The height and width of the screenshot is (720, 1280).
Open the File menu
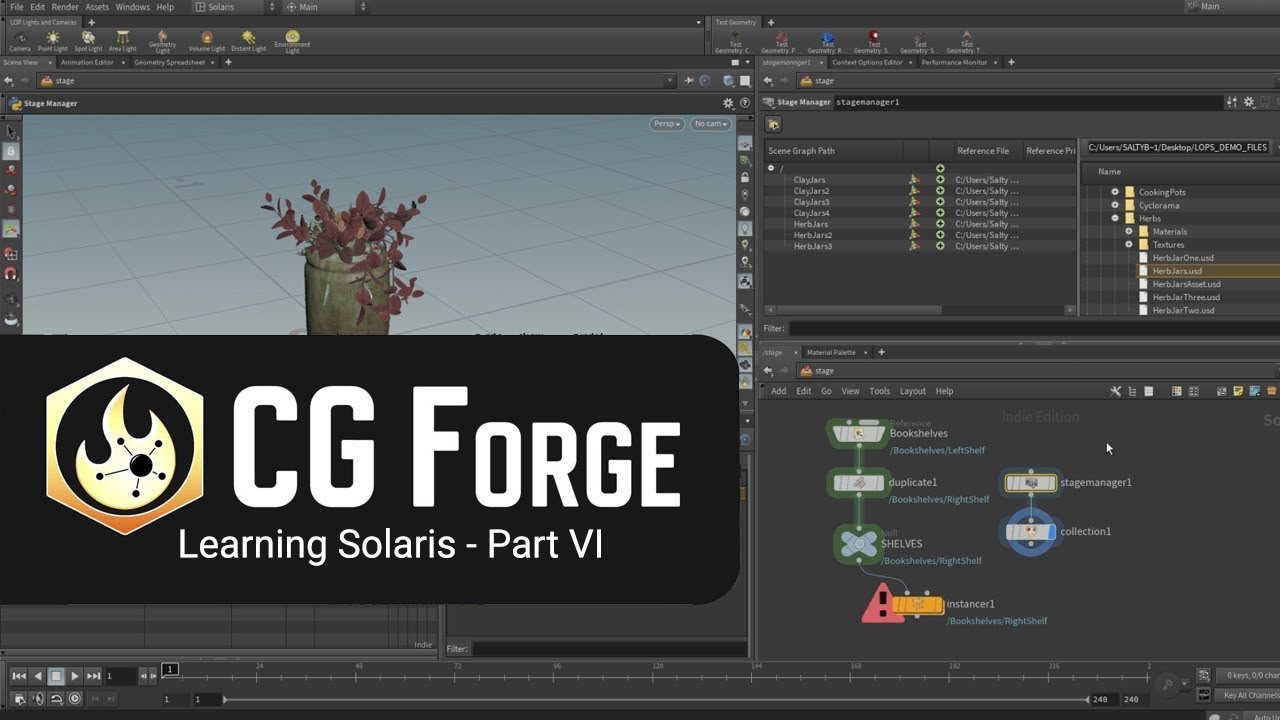point(16,7)
